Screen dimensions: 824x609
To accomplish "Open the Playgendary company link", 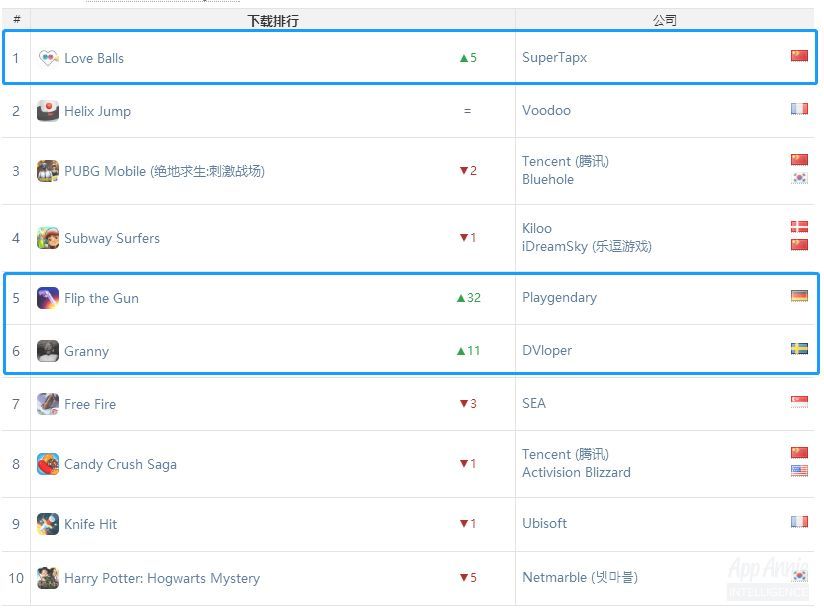I will 559,298.
